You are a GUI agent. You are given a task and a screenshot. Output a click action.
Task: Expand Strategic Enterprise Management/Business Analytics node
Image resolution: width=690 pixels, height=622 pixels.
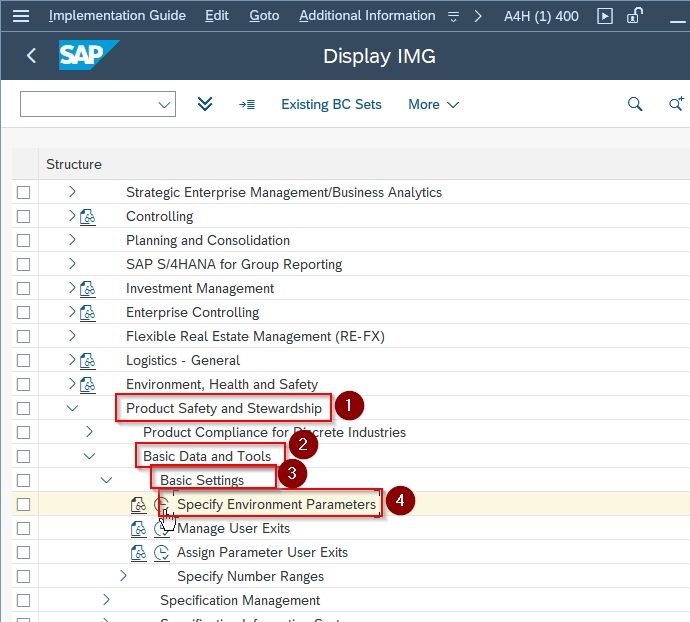(72, 191)
